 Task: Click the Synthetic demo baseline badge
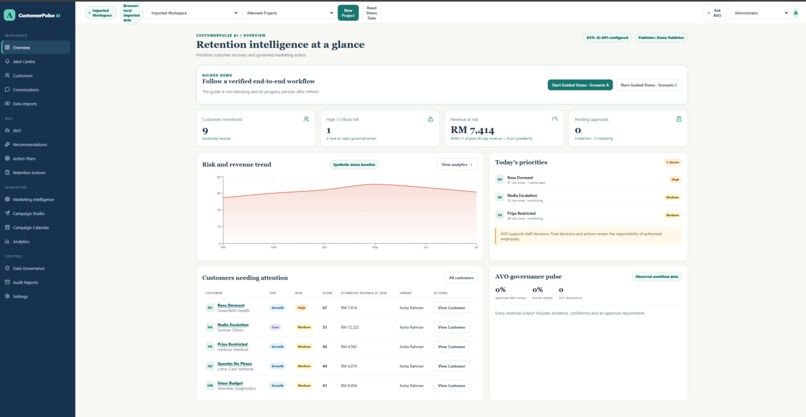click(x=354, y=165)
